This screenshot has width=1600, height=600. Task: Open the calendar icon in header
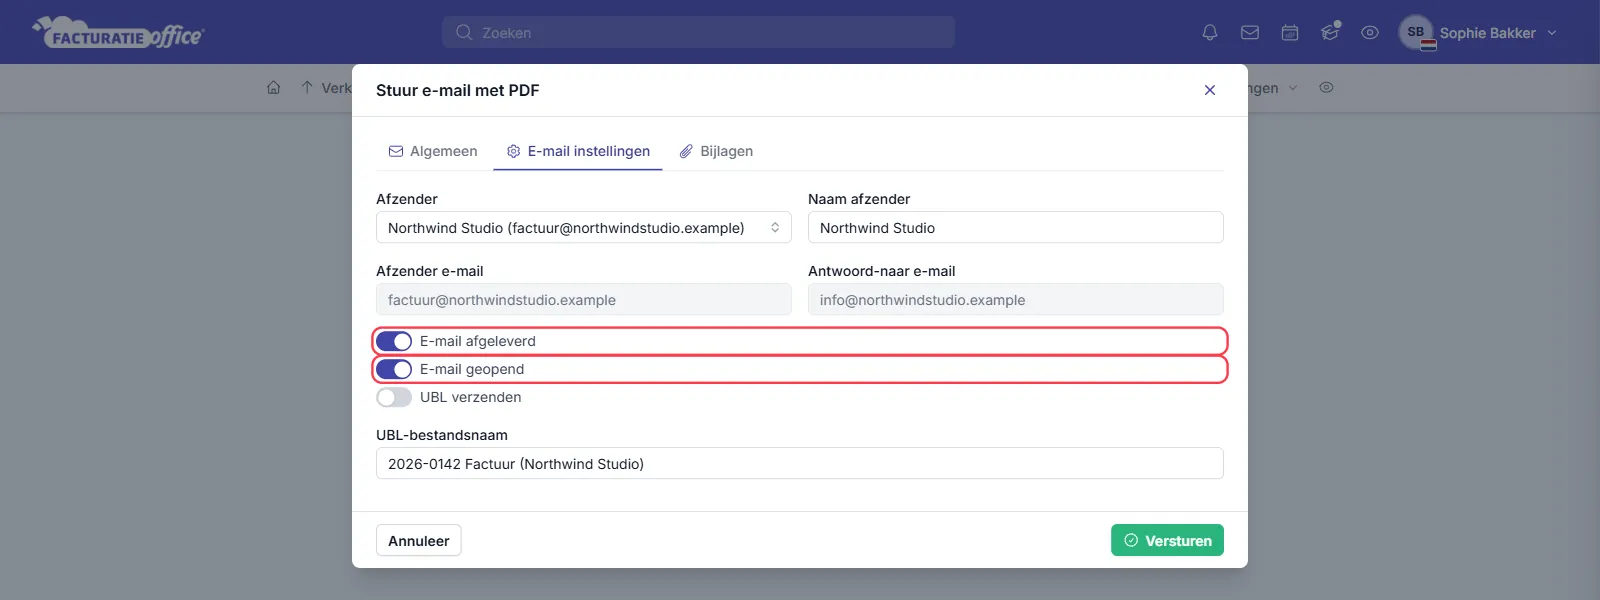pyautogui.click(x=1290, y=32)
